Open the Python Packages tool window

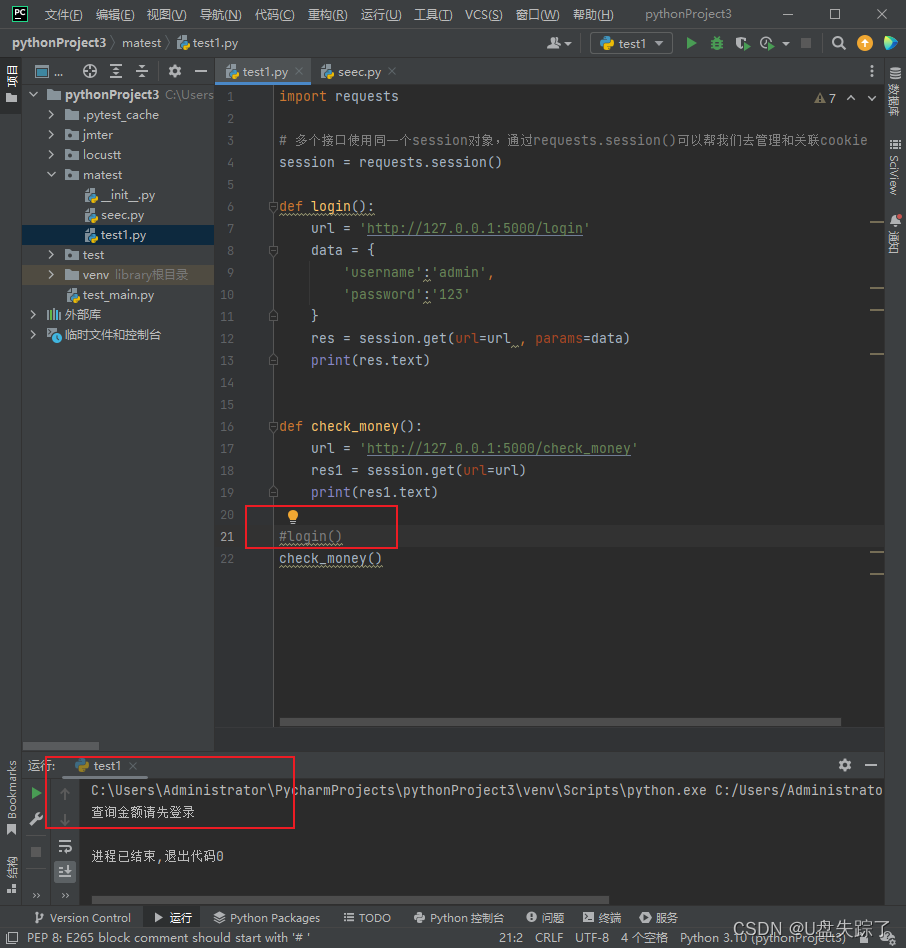266,917
